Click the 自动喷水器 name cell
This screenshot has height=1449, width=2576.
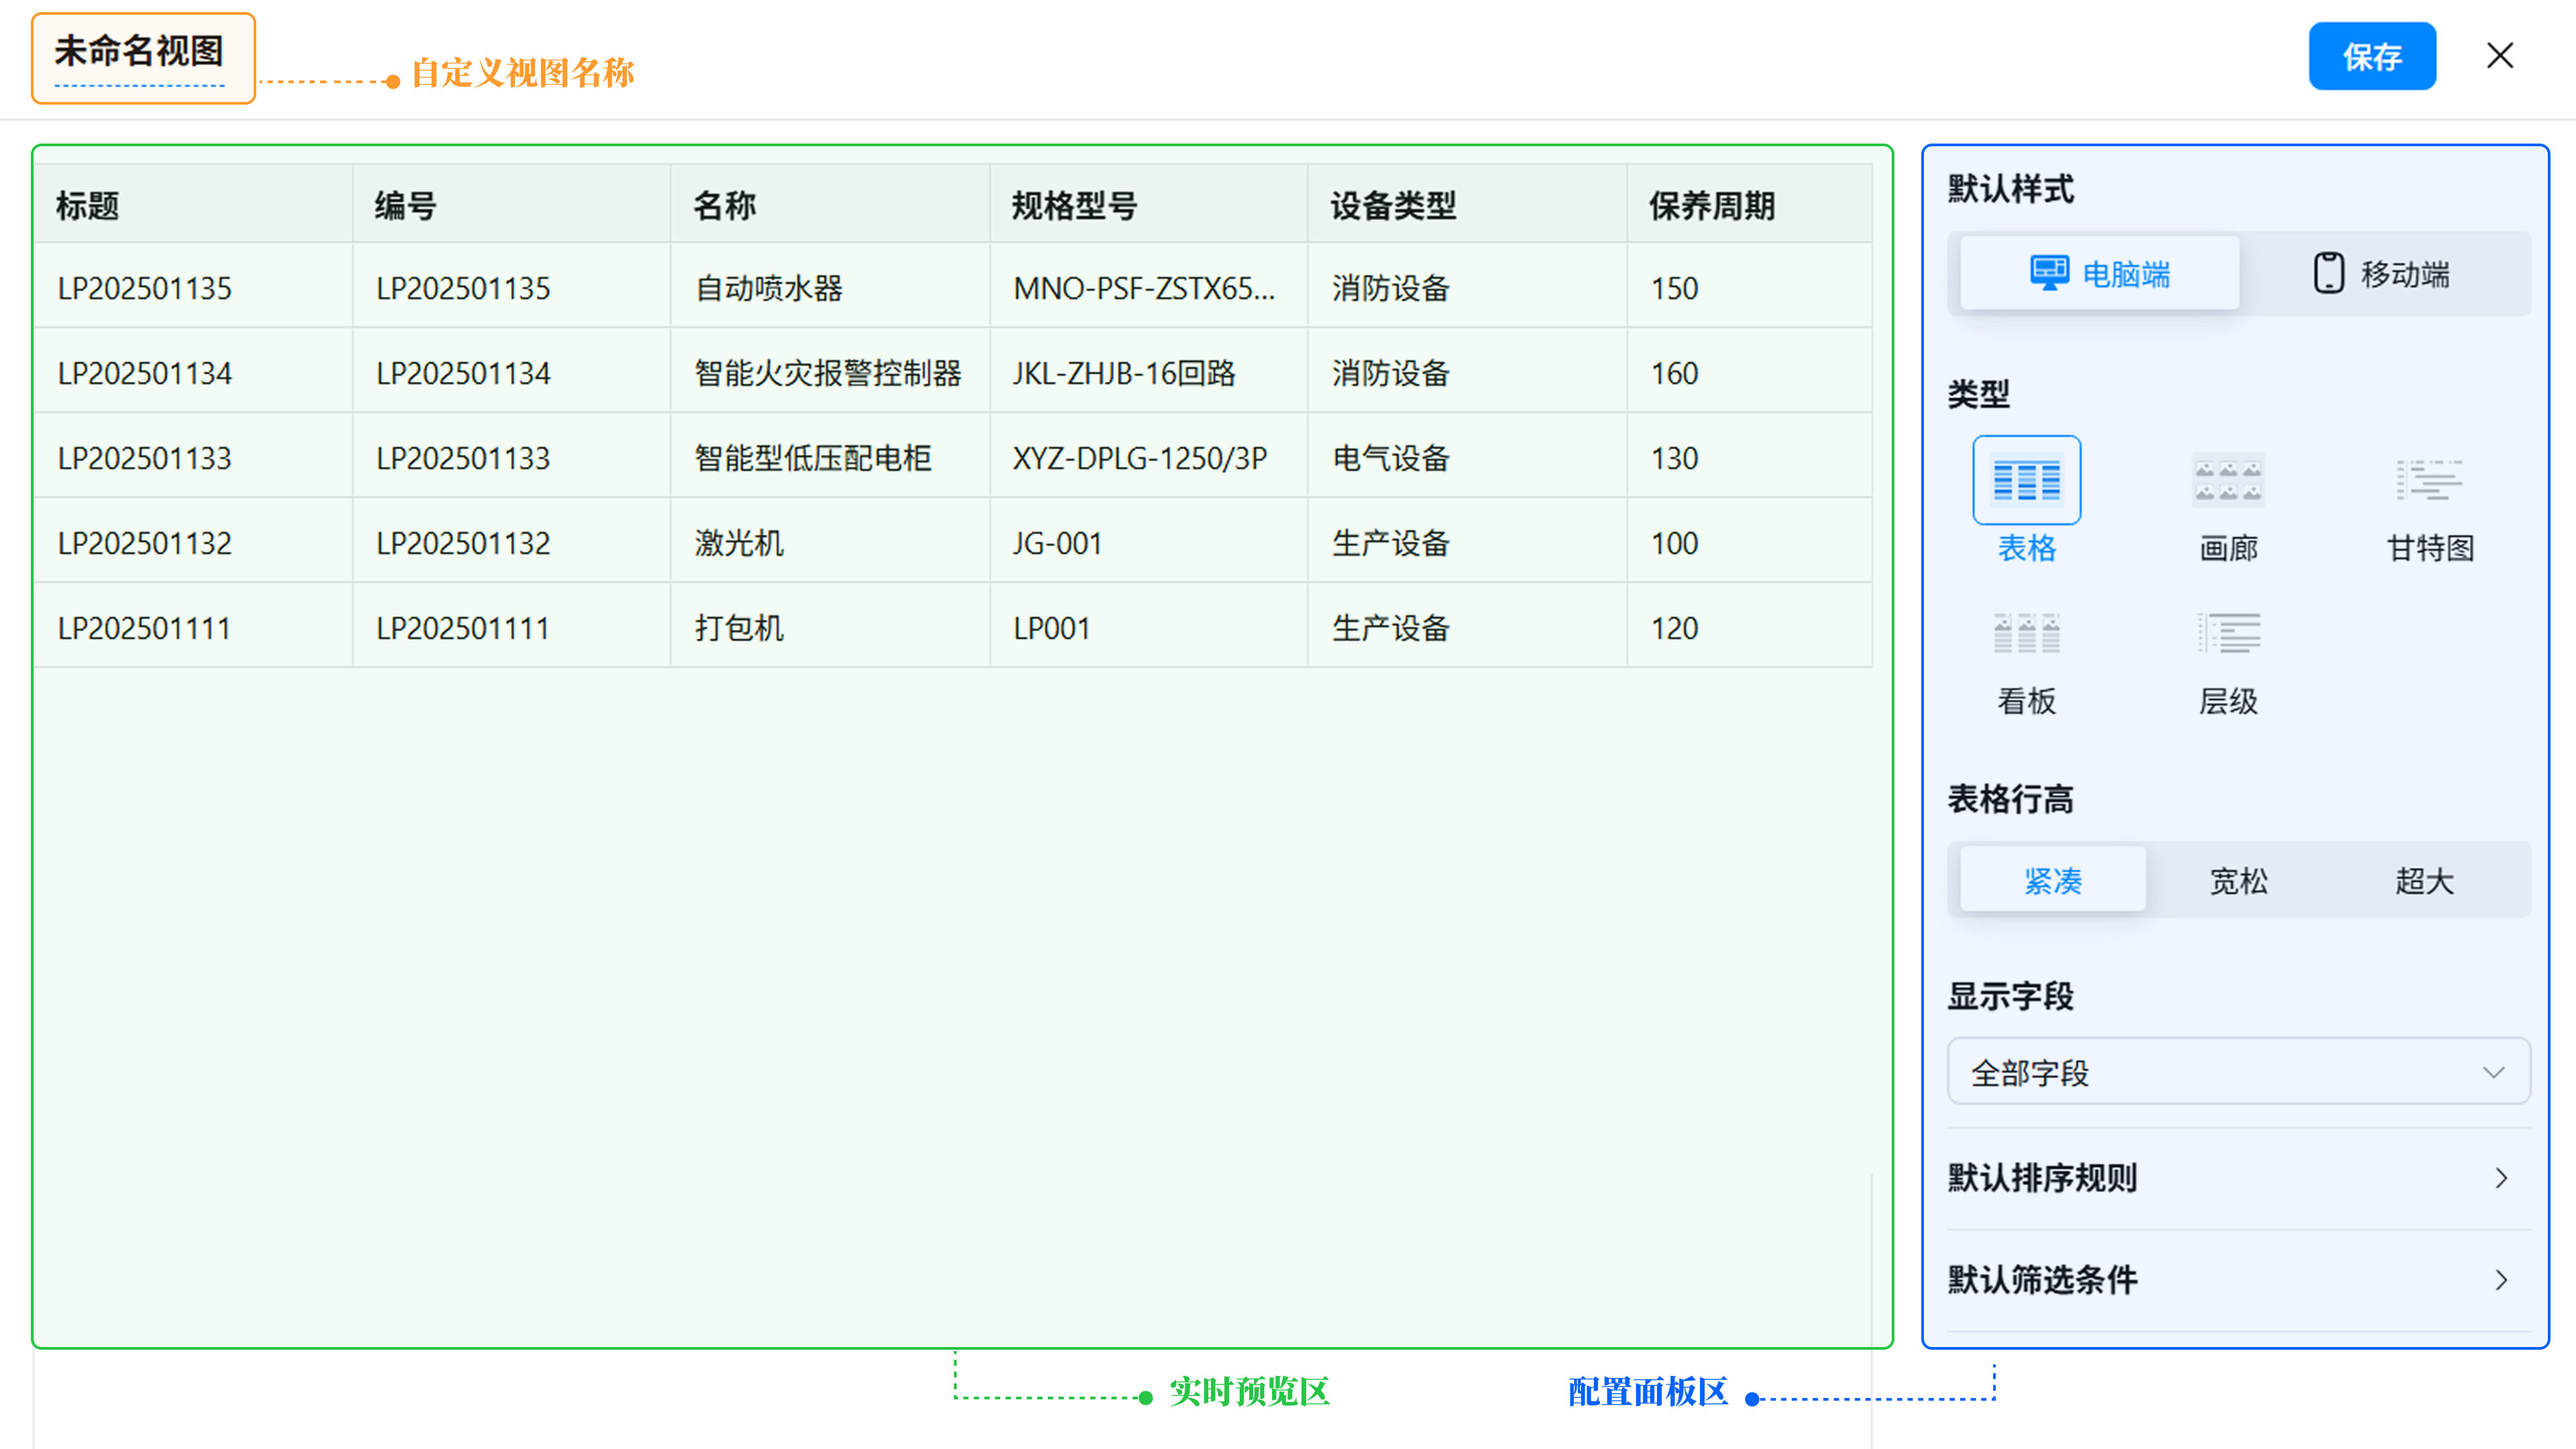click(x=768, y=289)
